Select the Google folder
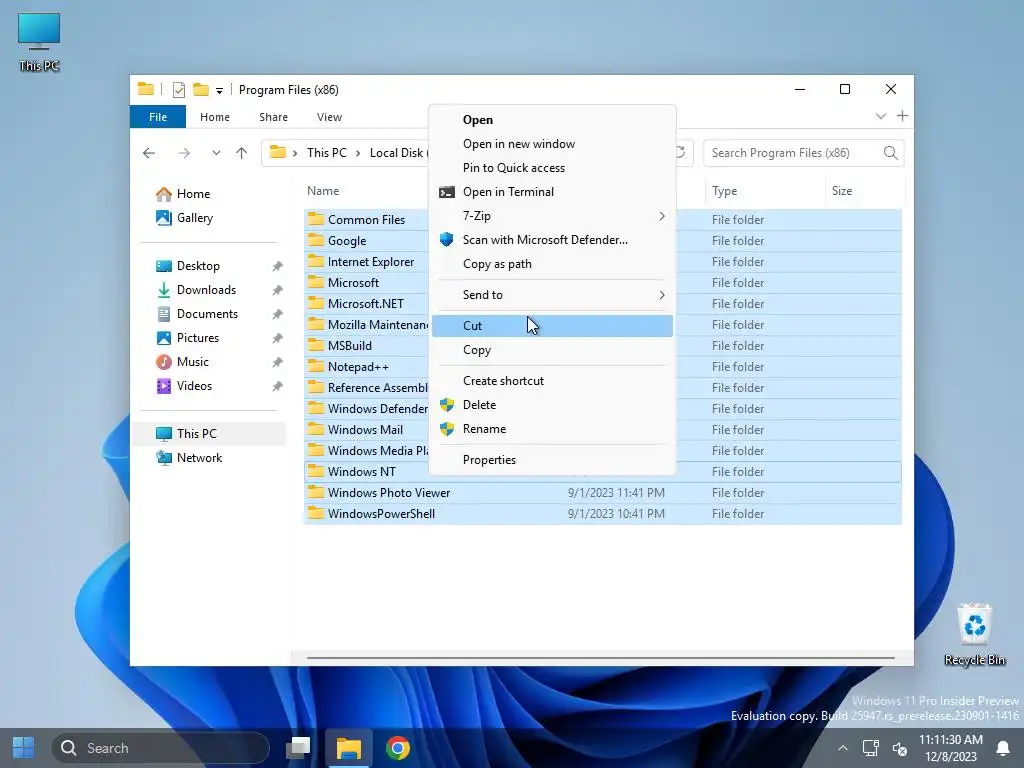Screen dimensions: 1024x768 [x=347, y=241]
